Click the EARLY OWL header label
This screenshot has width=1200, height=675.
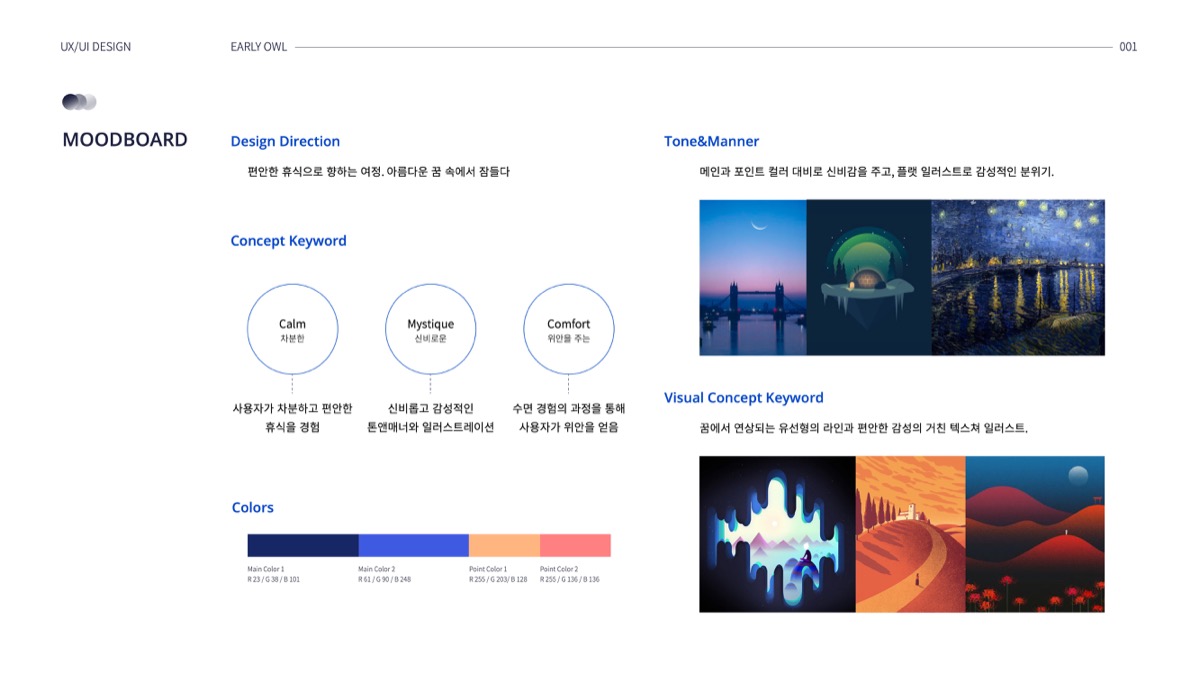tap(259, 47)
